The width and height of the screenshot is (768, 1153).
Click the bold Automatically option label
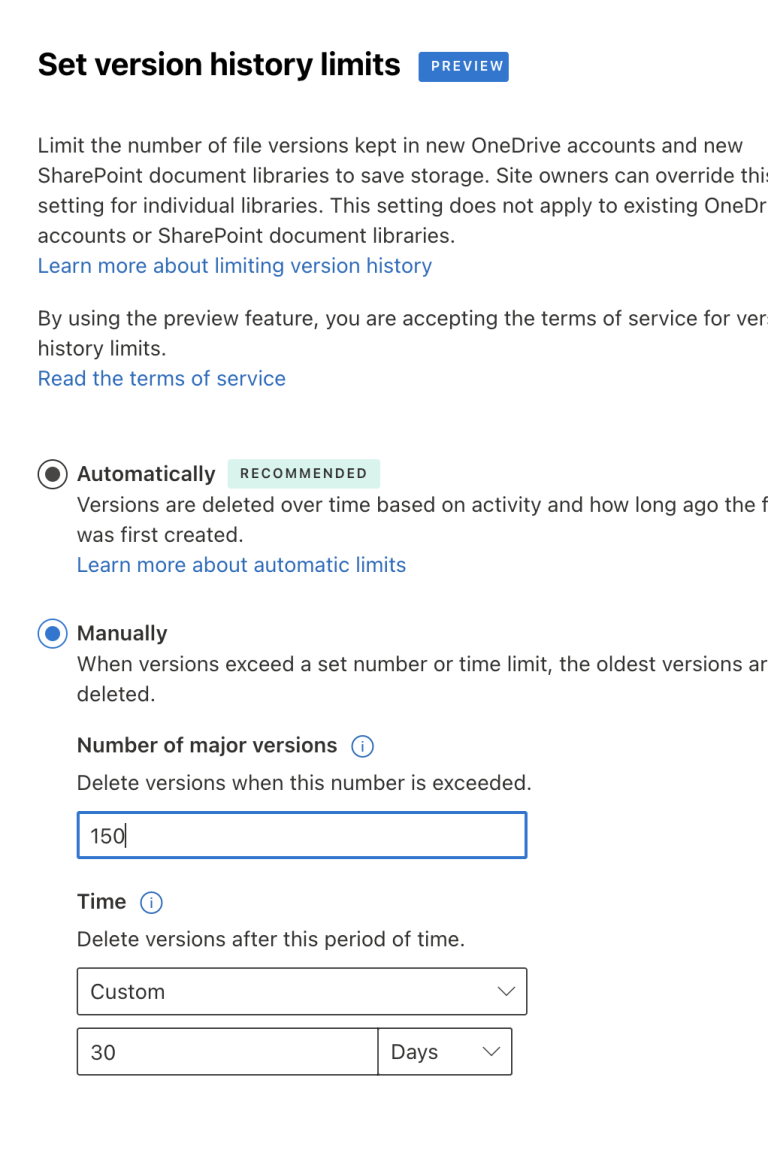pyautogui.click(x=146, y=474)
